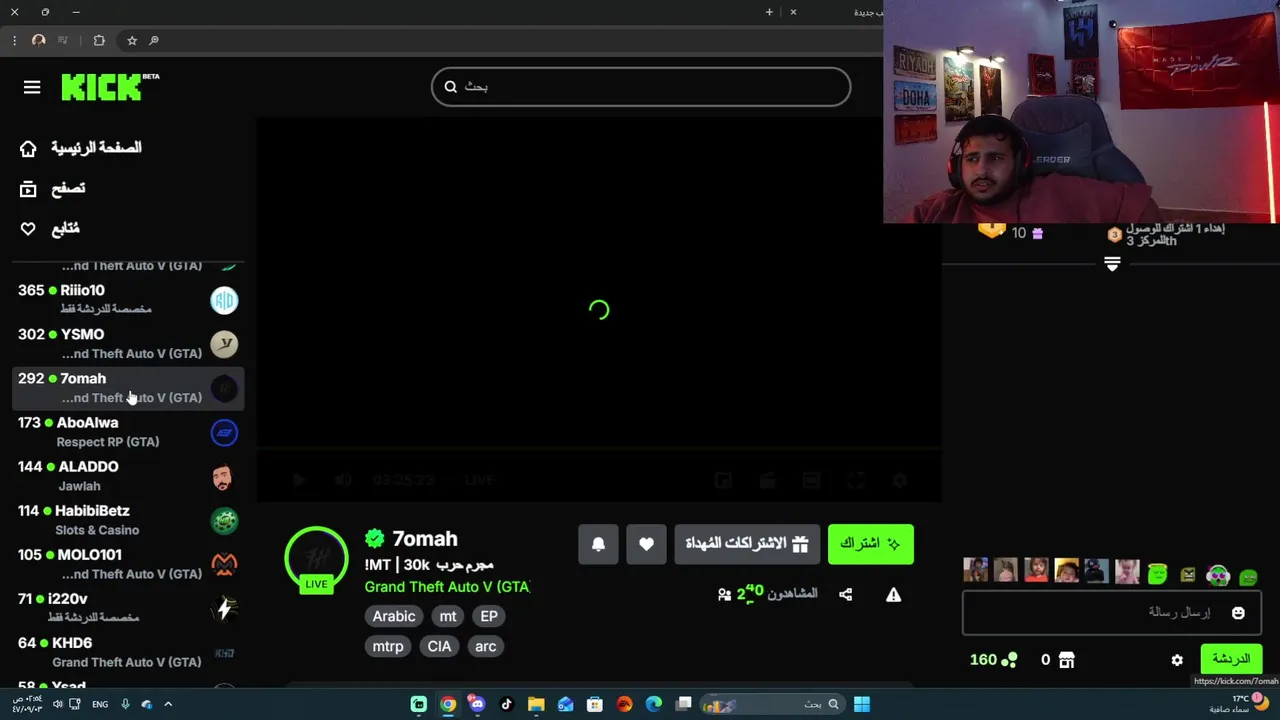The image size is (1280, 720).
Task: Click the KICK beta logo
Action: coord(110,87)
